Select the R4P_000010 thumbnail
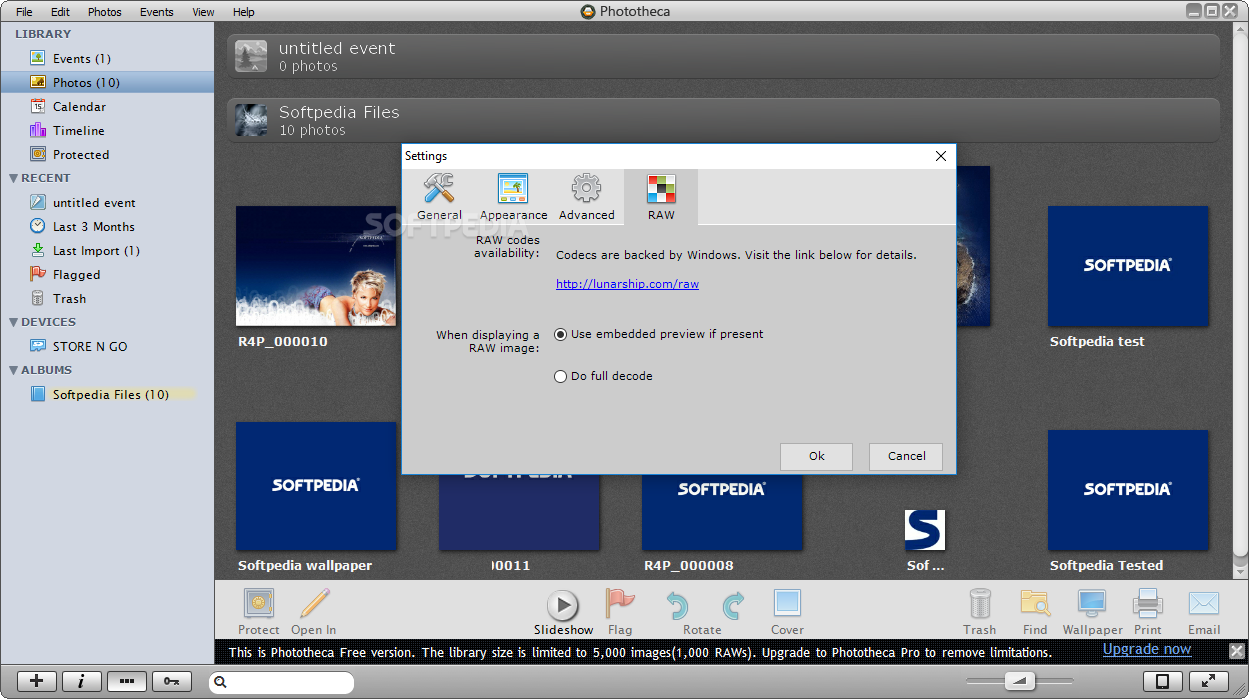Viewport: 1249px width, 699px height. pos(316,266)
